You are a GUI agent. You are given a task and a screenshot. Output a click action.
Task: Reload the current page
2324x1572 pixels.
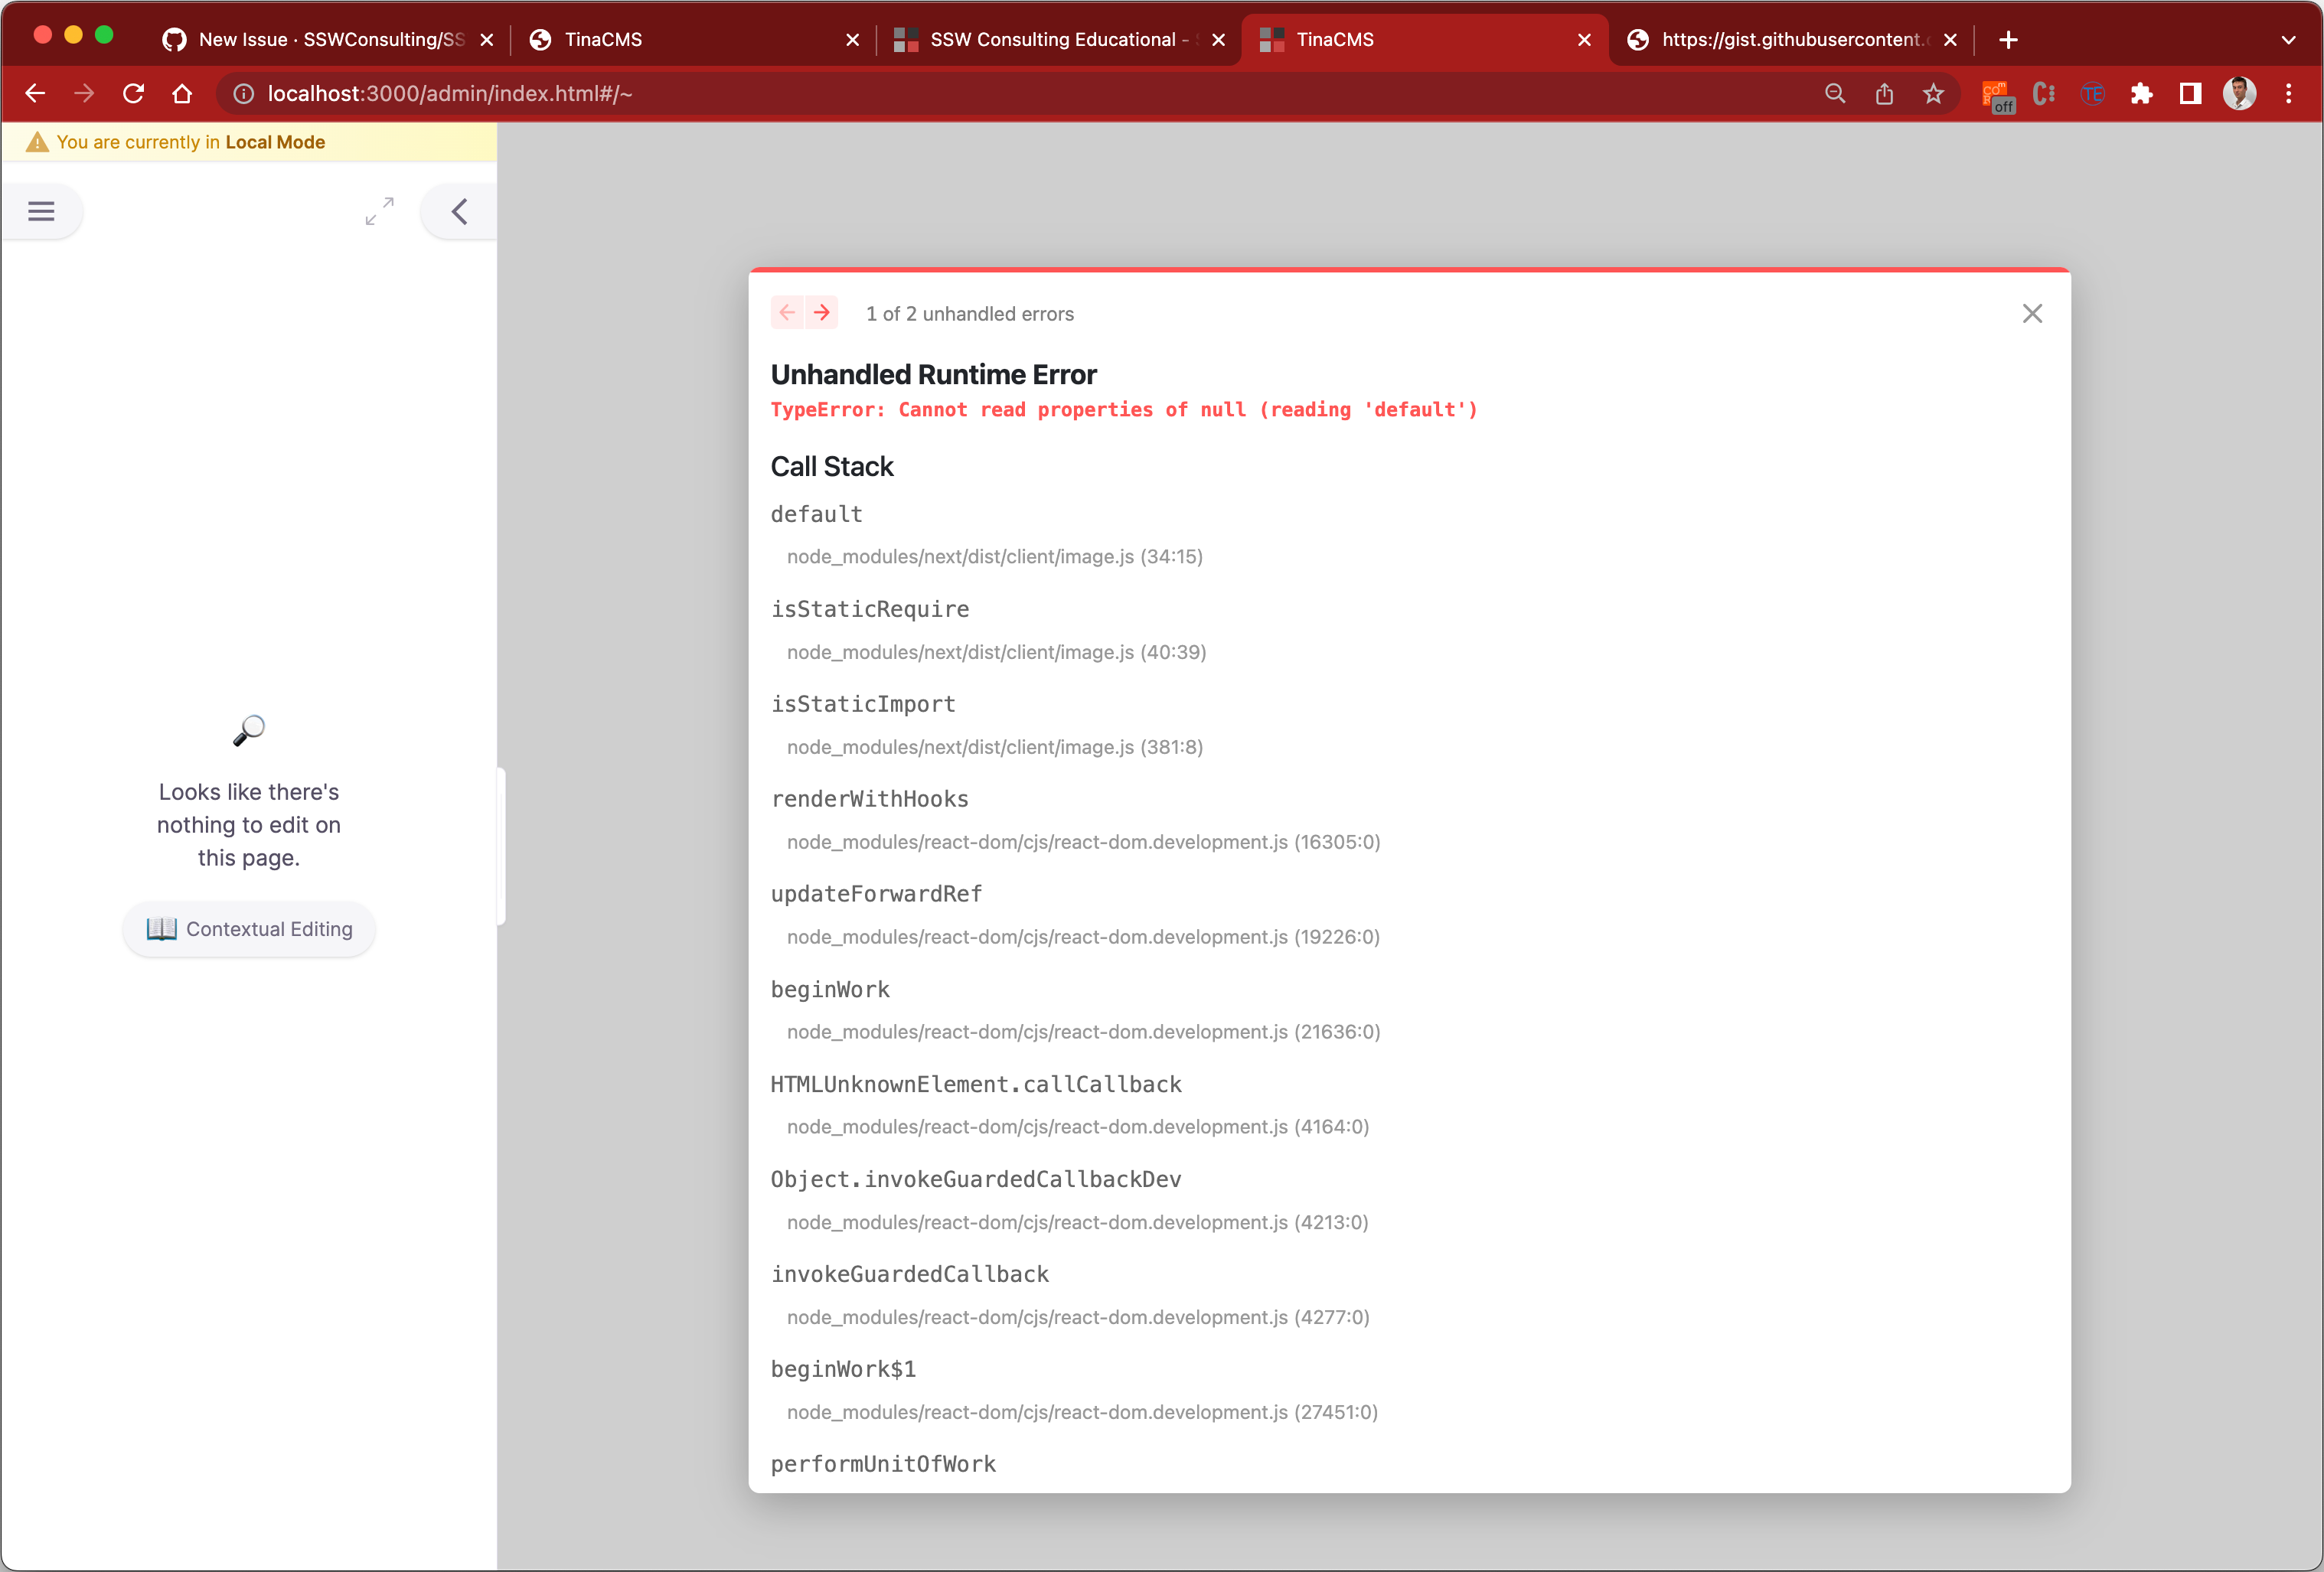pyautogui.click(x=133, y=93)
